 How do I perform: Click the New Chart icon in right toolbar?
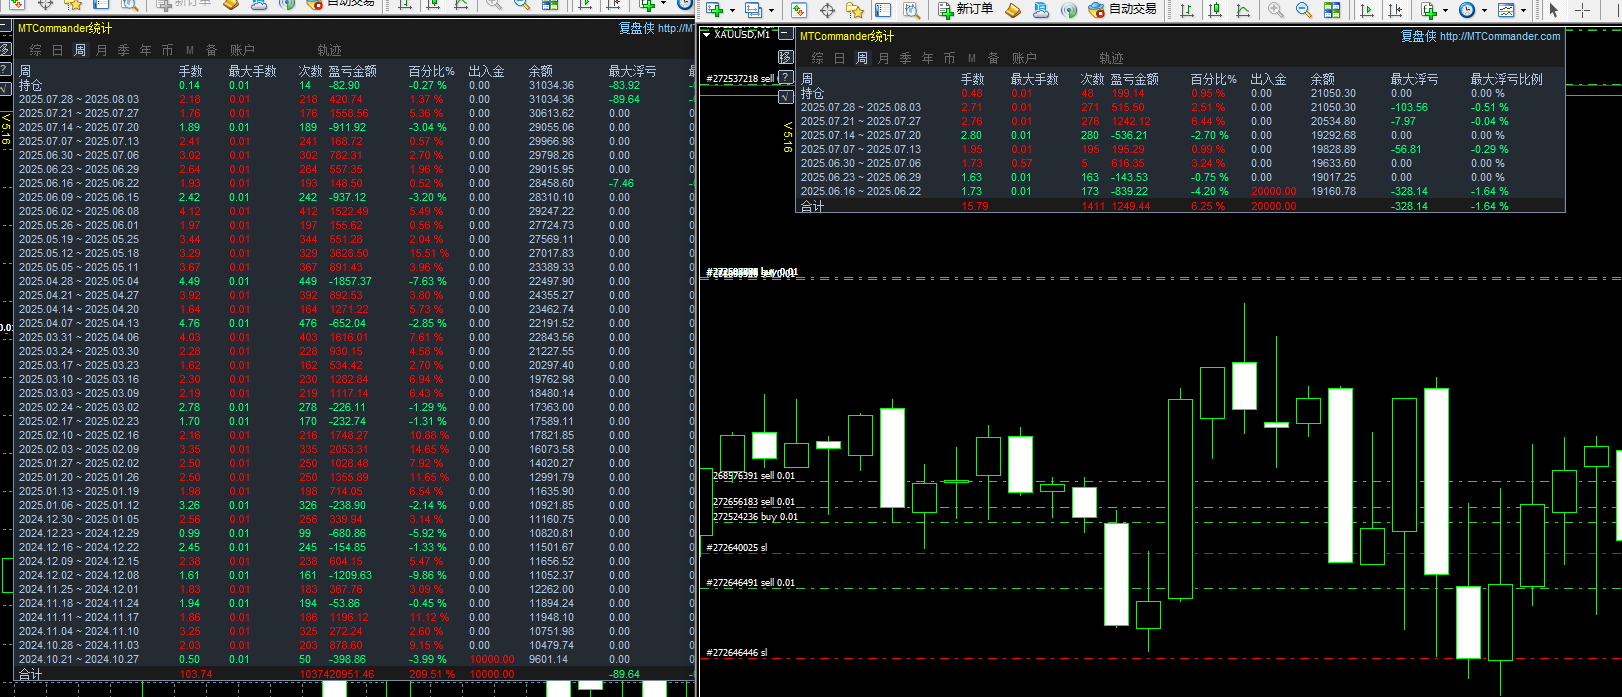pos(714,9)
